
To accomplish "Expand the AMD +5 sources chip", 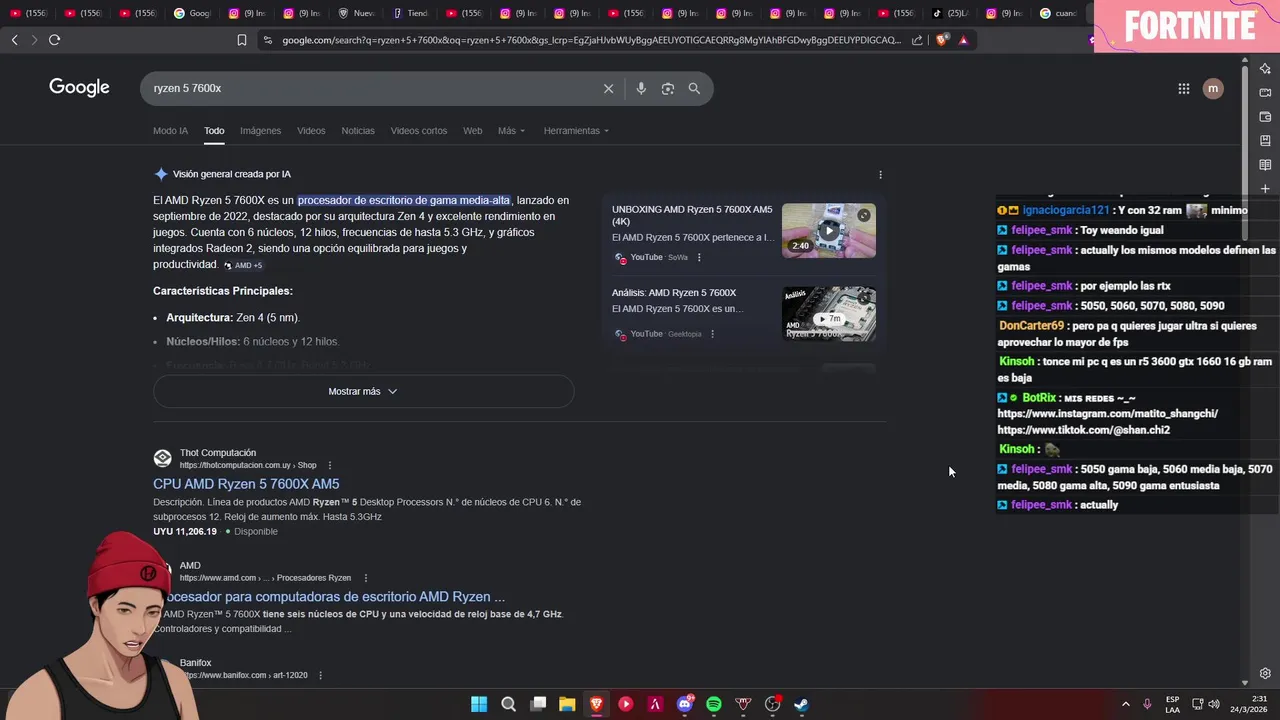I will [x=243, y=265].
